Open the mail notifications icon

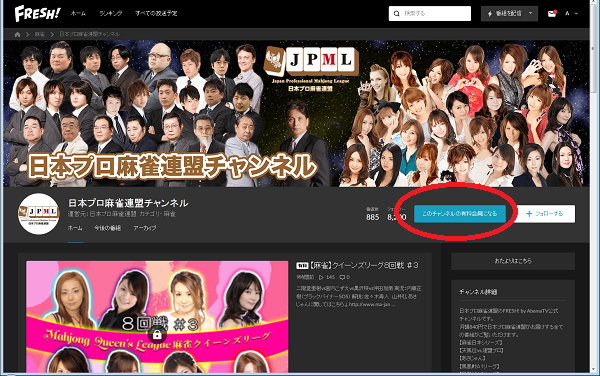point(552,13)
